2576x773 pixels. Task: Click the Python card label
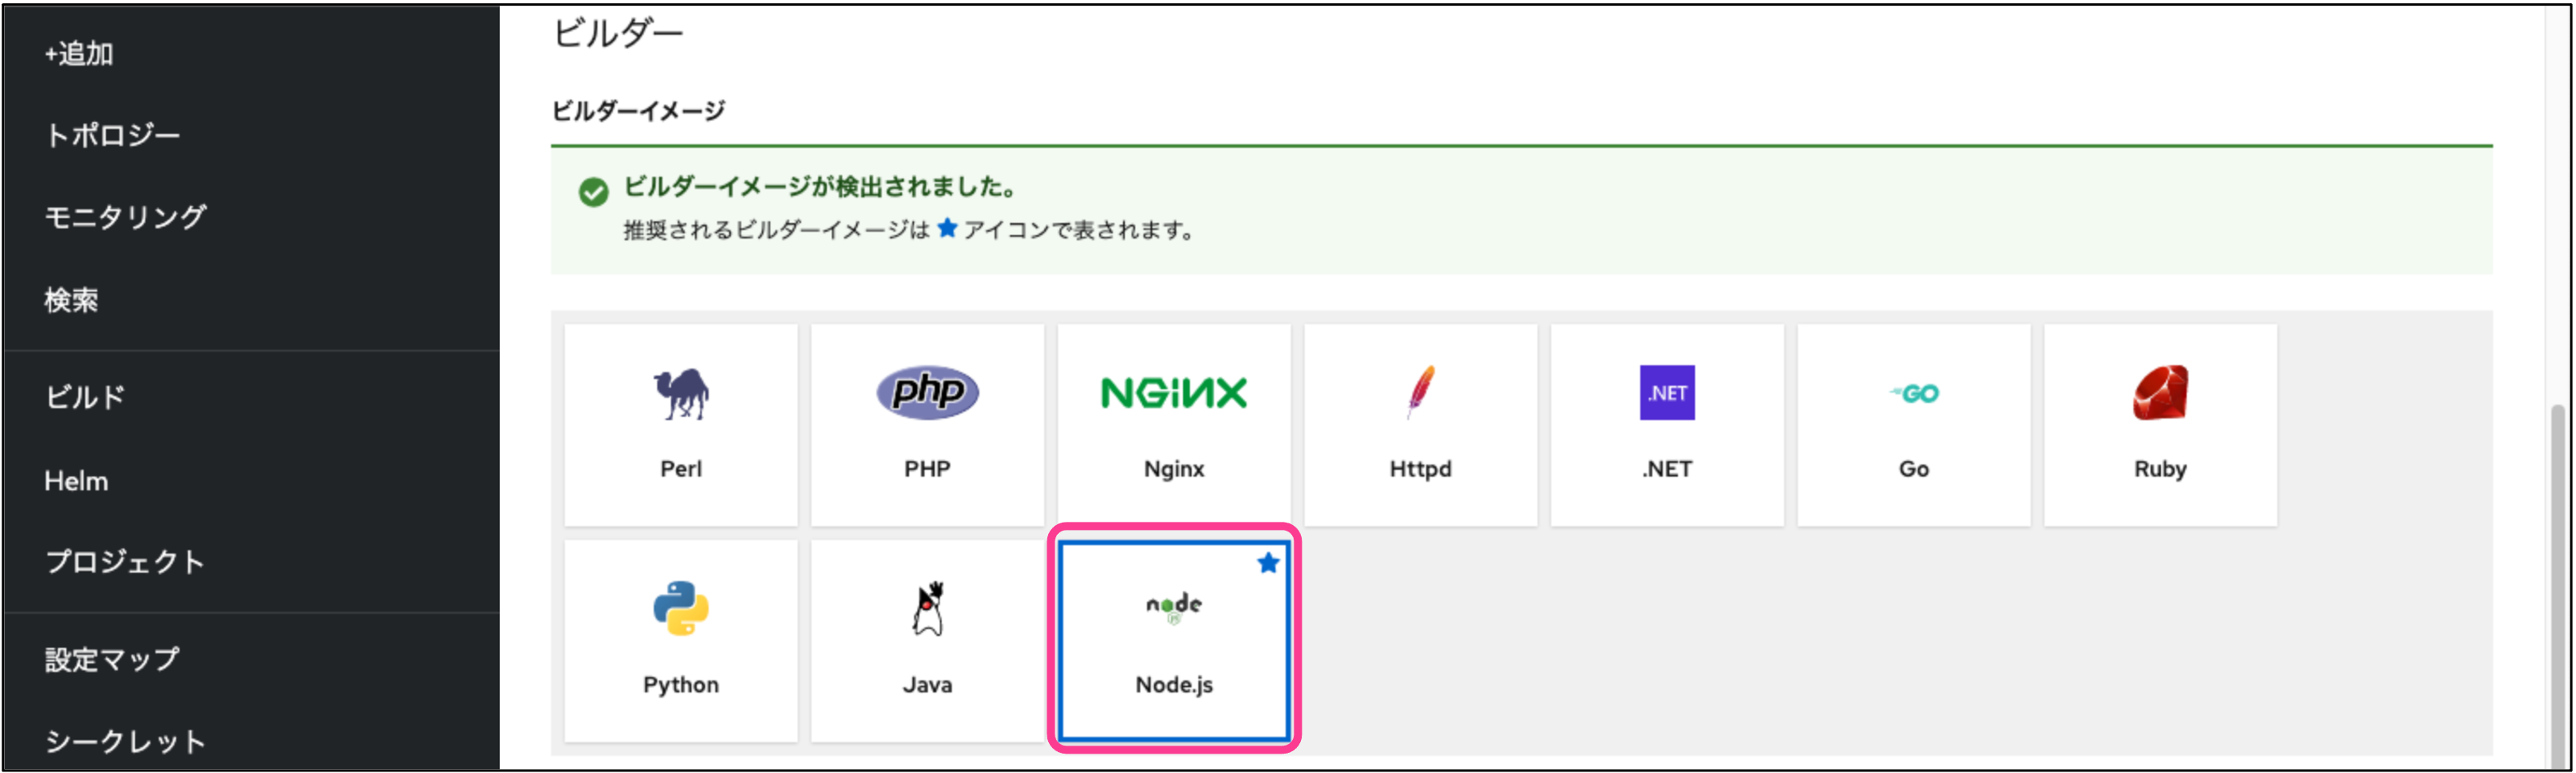point(681,685)
